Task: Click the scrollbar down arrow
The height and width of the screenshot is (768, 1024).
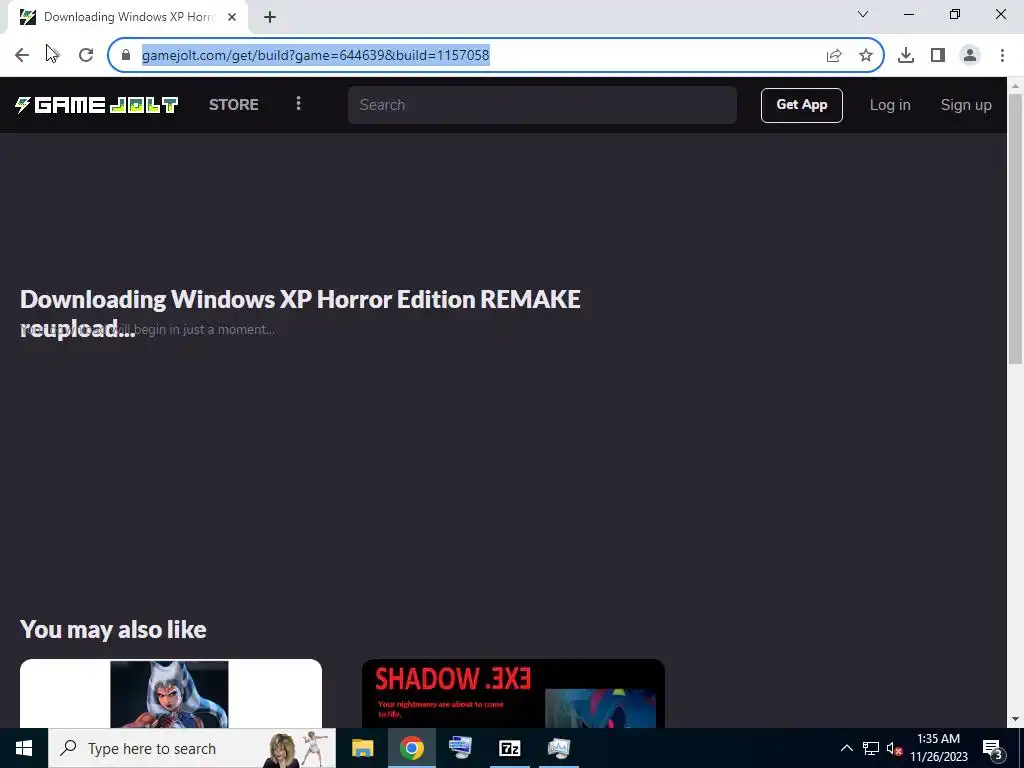Action: pos(1015,719)
